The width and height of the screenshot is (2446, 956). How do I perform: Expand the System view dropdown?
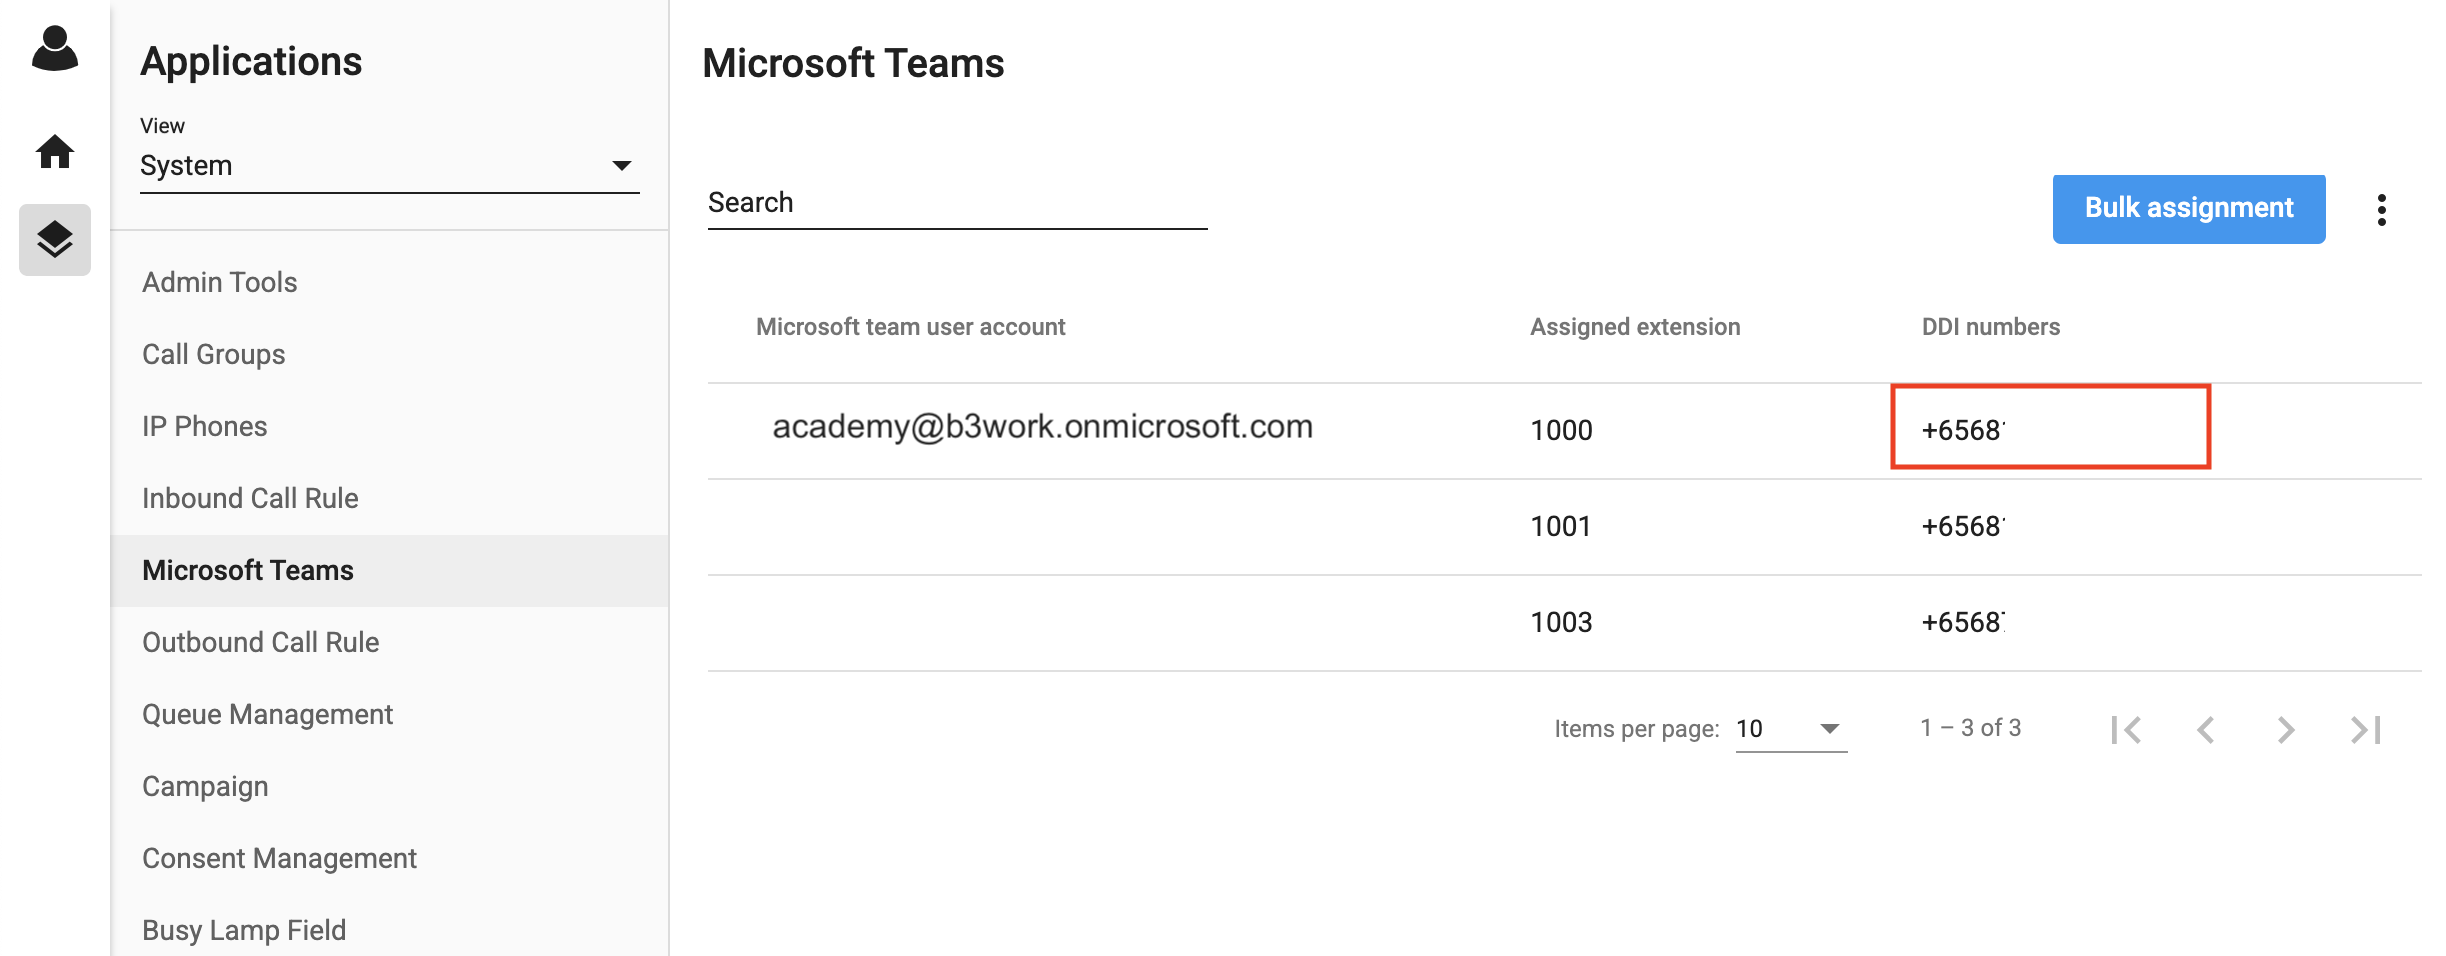pyautogui.click(x=389, y=166)
